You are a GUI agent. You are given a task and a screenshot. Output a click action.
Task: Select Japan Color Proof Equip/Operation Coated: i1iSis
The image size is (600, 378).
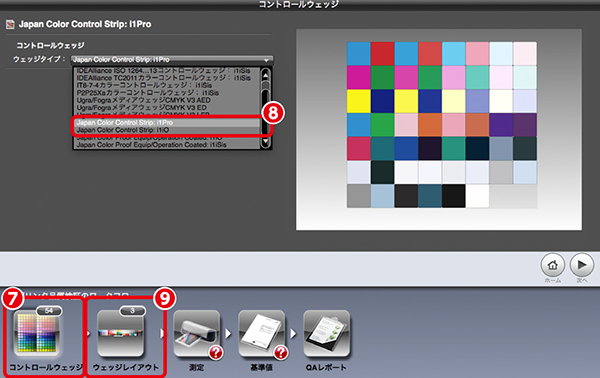(x=152, y=145)
